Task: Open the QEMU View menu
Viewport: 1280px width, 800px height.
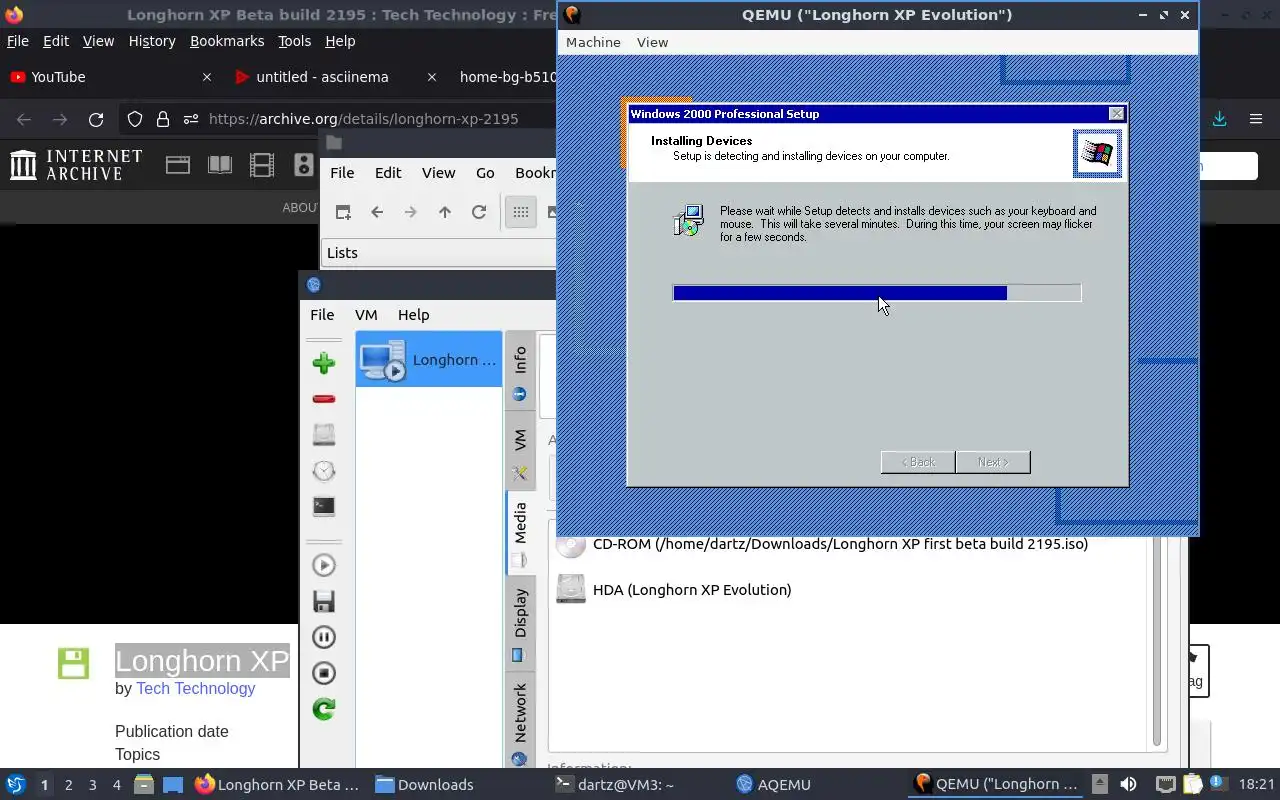Action: (652, 42)
